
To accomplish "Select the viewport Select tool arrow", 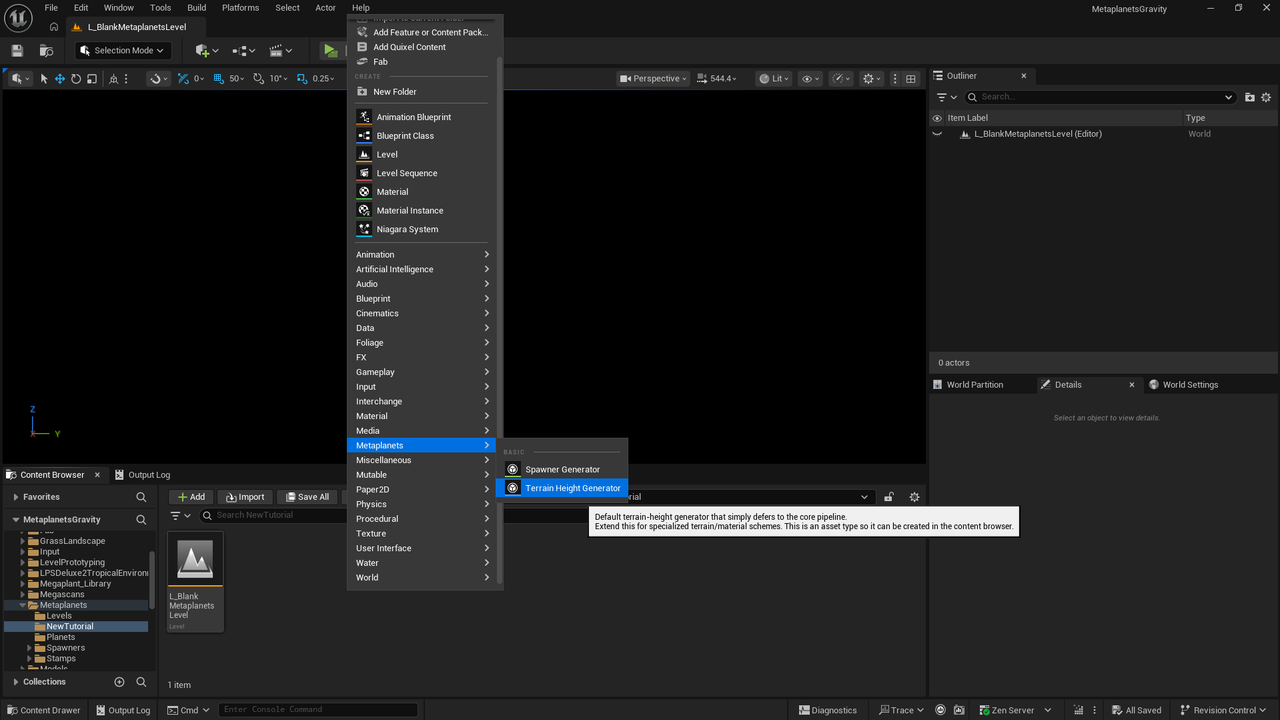I will tap(44, 79).
